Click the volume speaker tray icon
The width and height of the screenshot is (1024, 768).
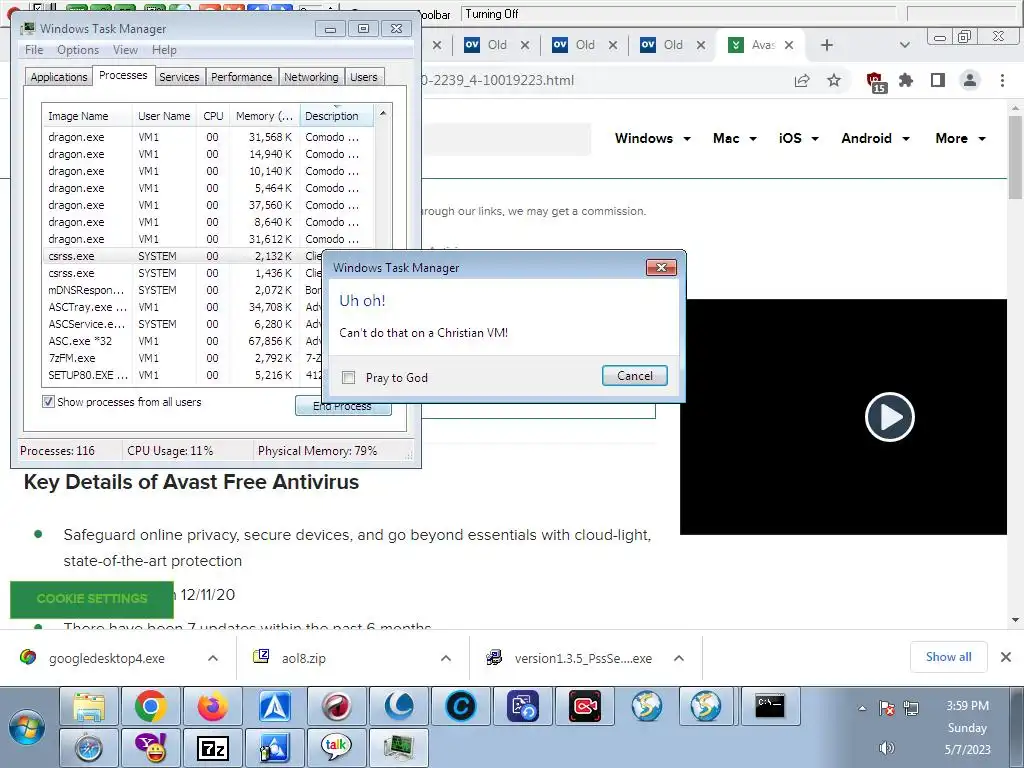tap(886, 748)
